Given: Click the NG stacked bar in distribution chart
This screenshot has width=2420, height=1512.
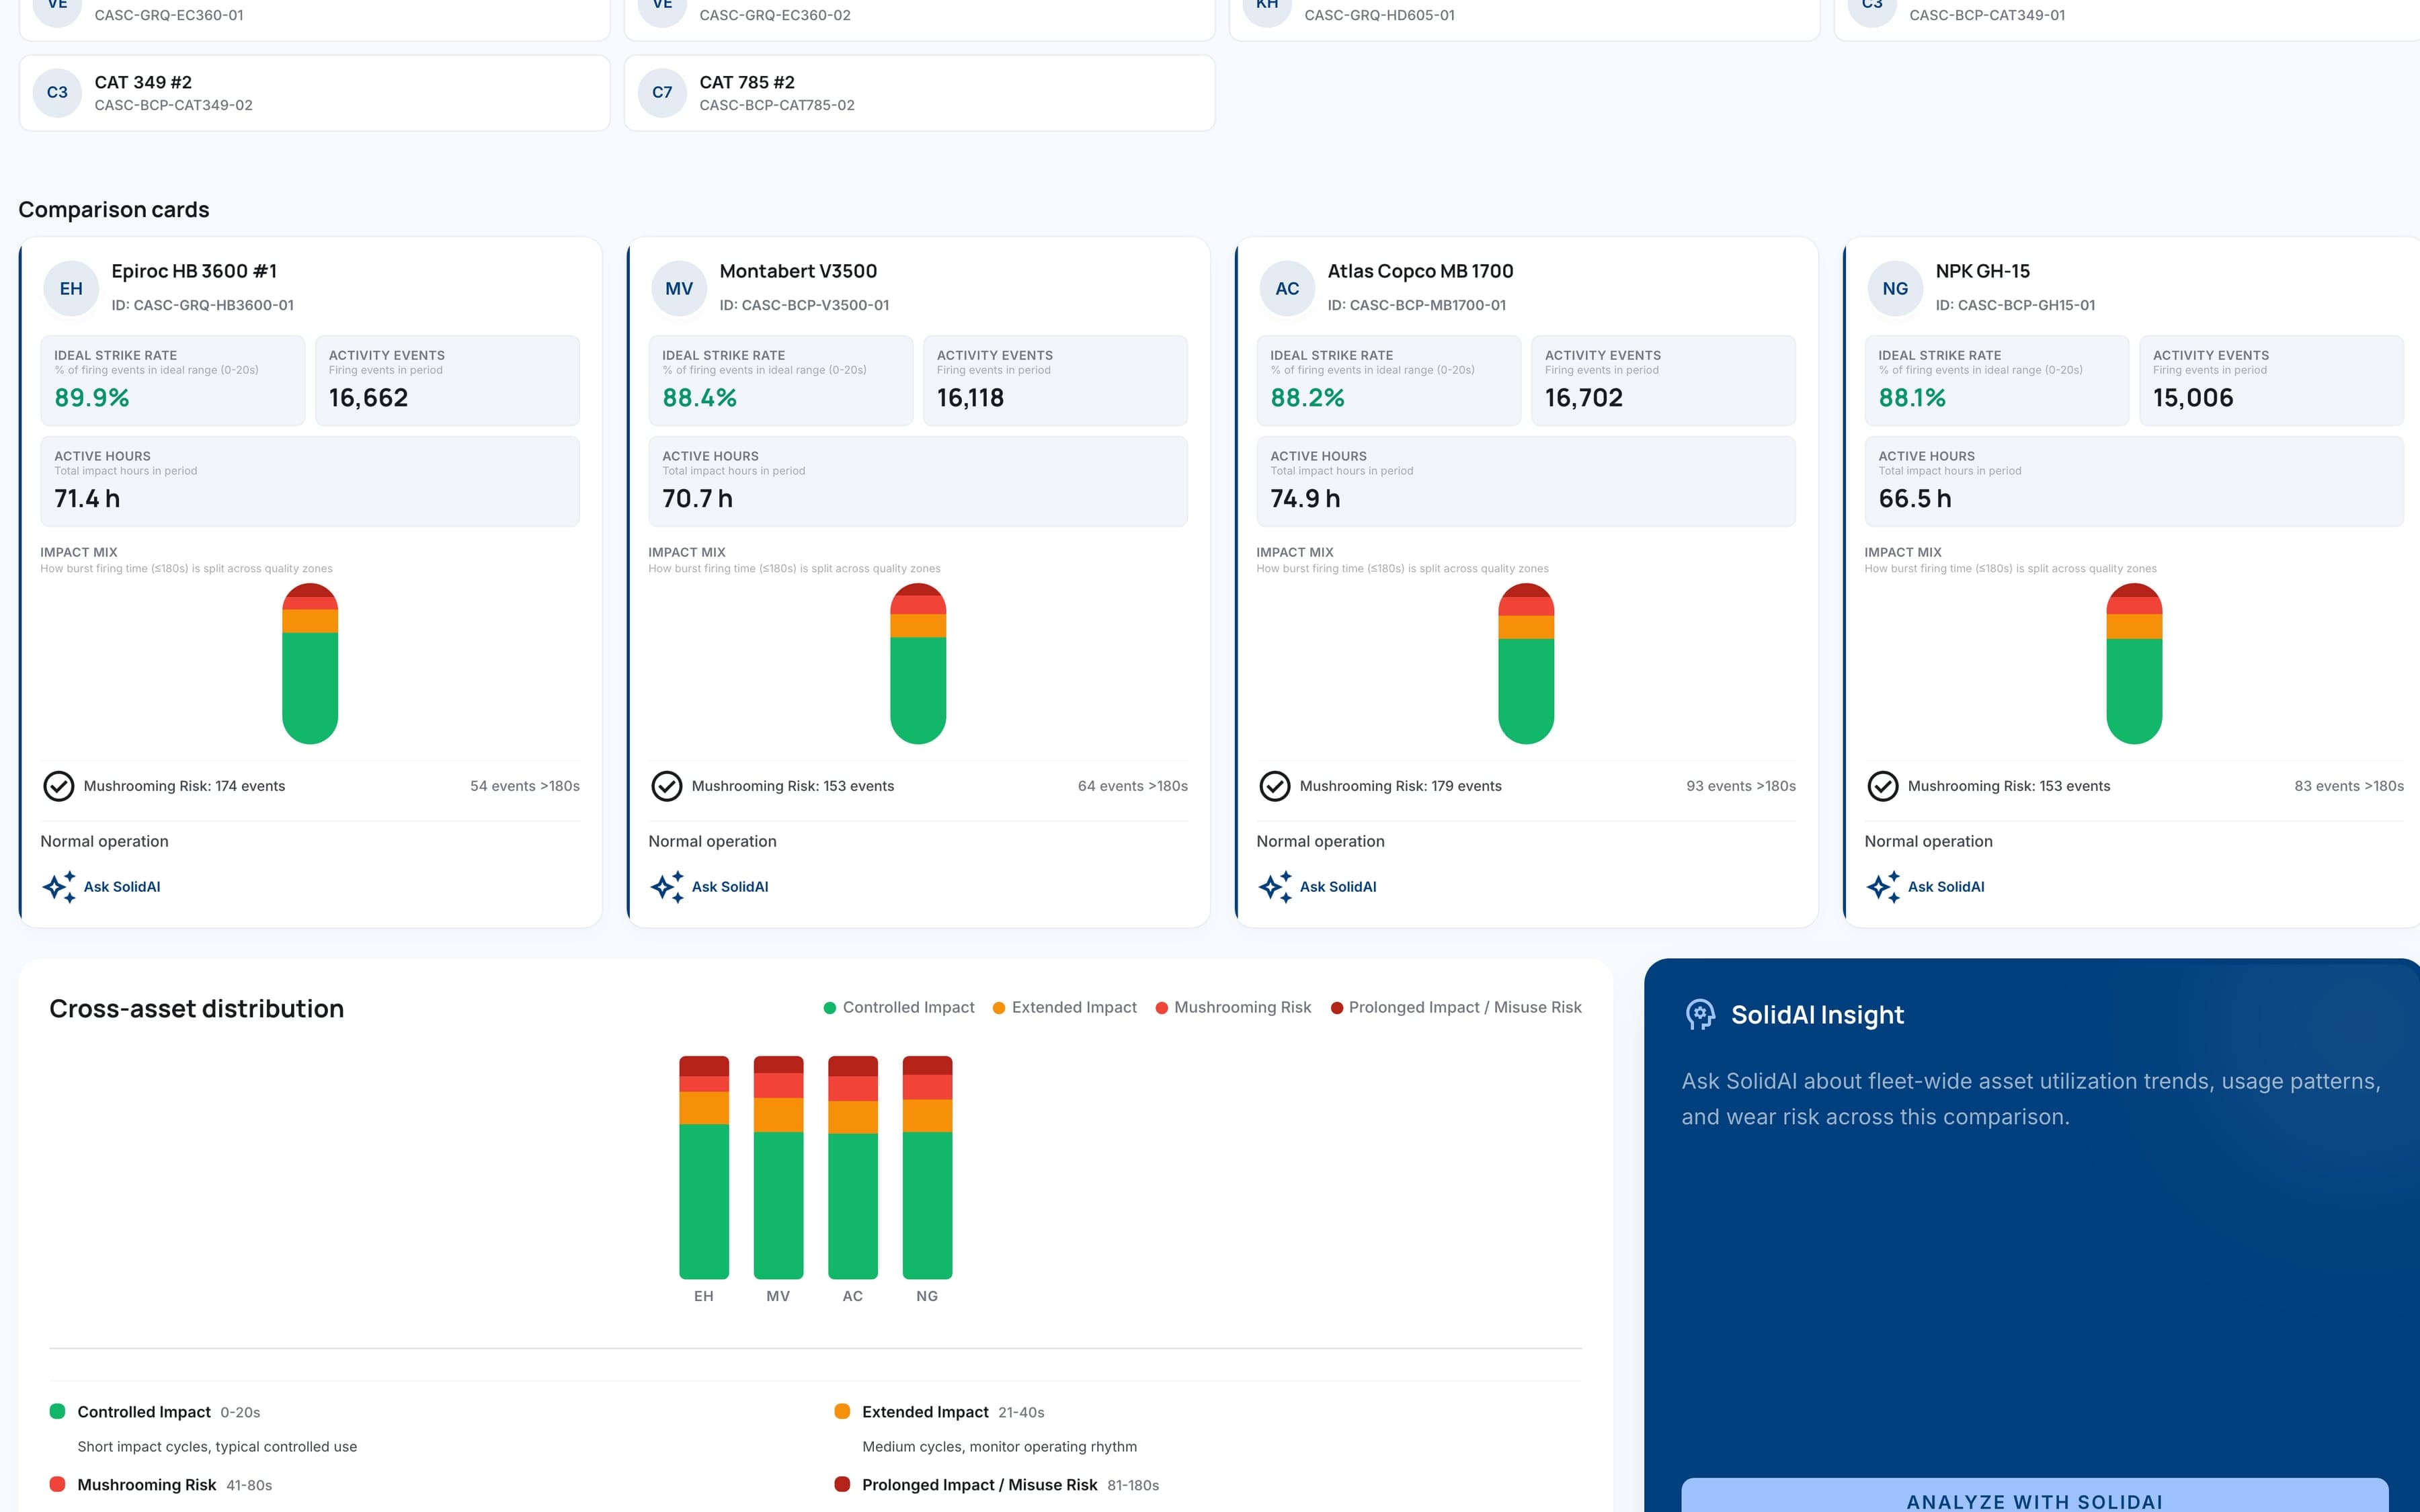Looking at the screenshot, I should [x=927, y=1167].
